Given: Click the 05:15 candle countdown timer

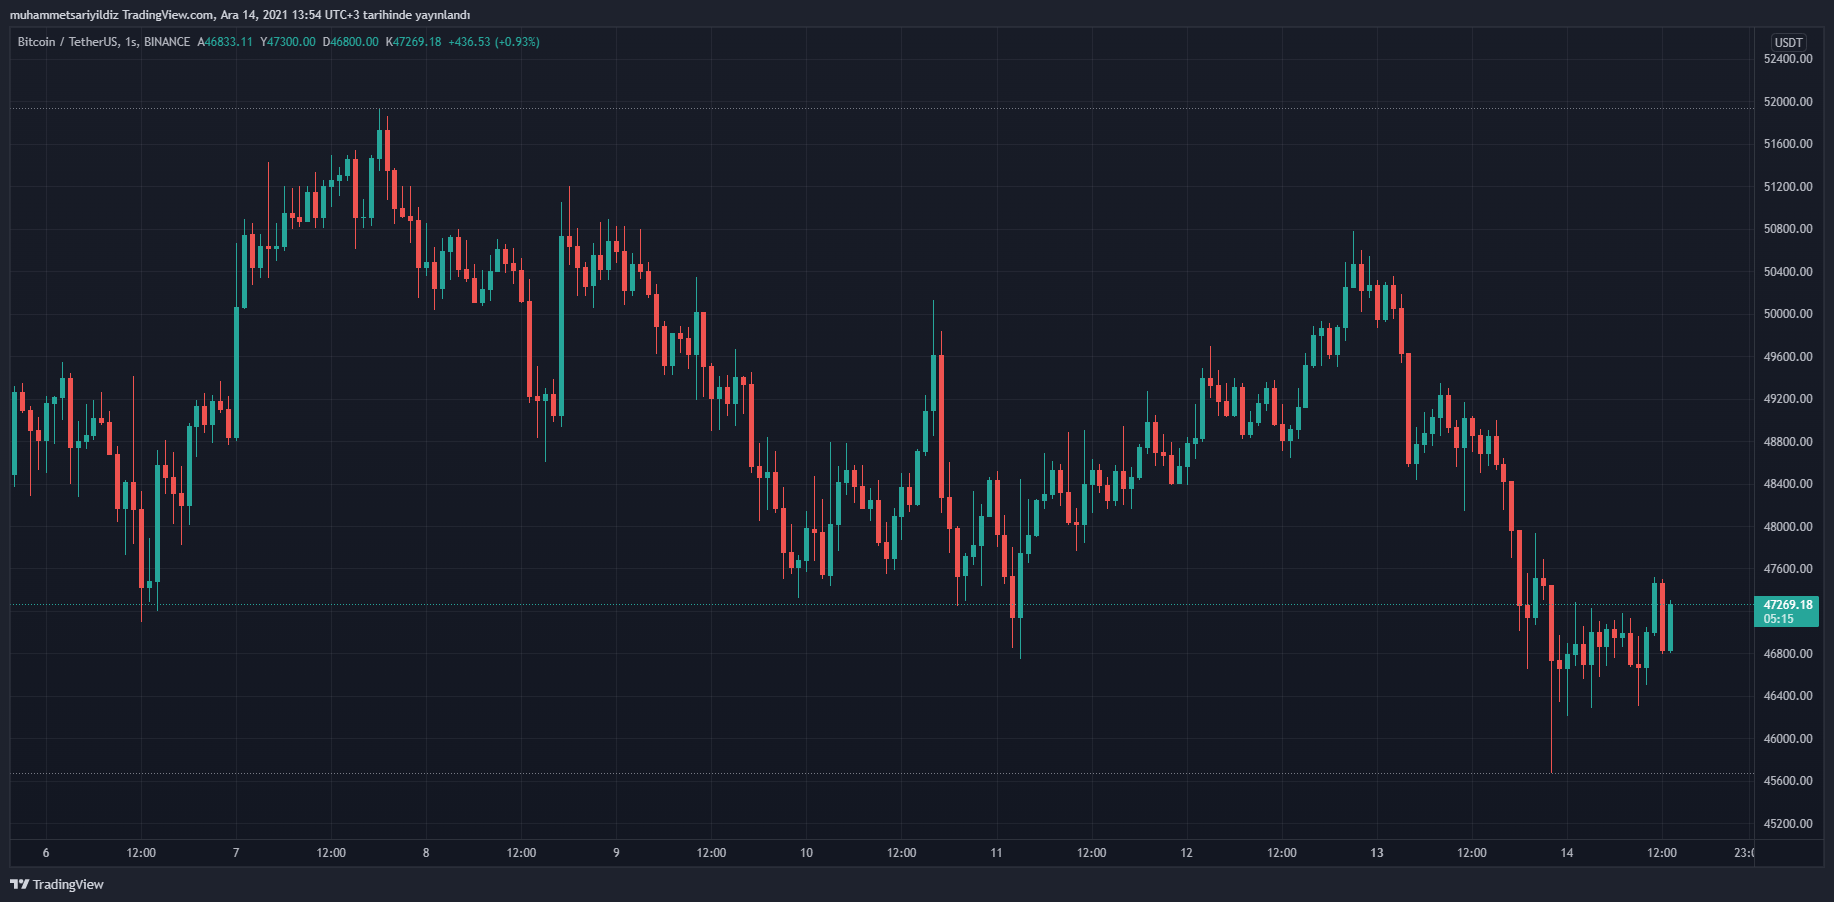Looking at the screenshot, I should point(1778,619).
